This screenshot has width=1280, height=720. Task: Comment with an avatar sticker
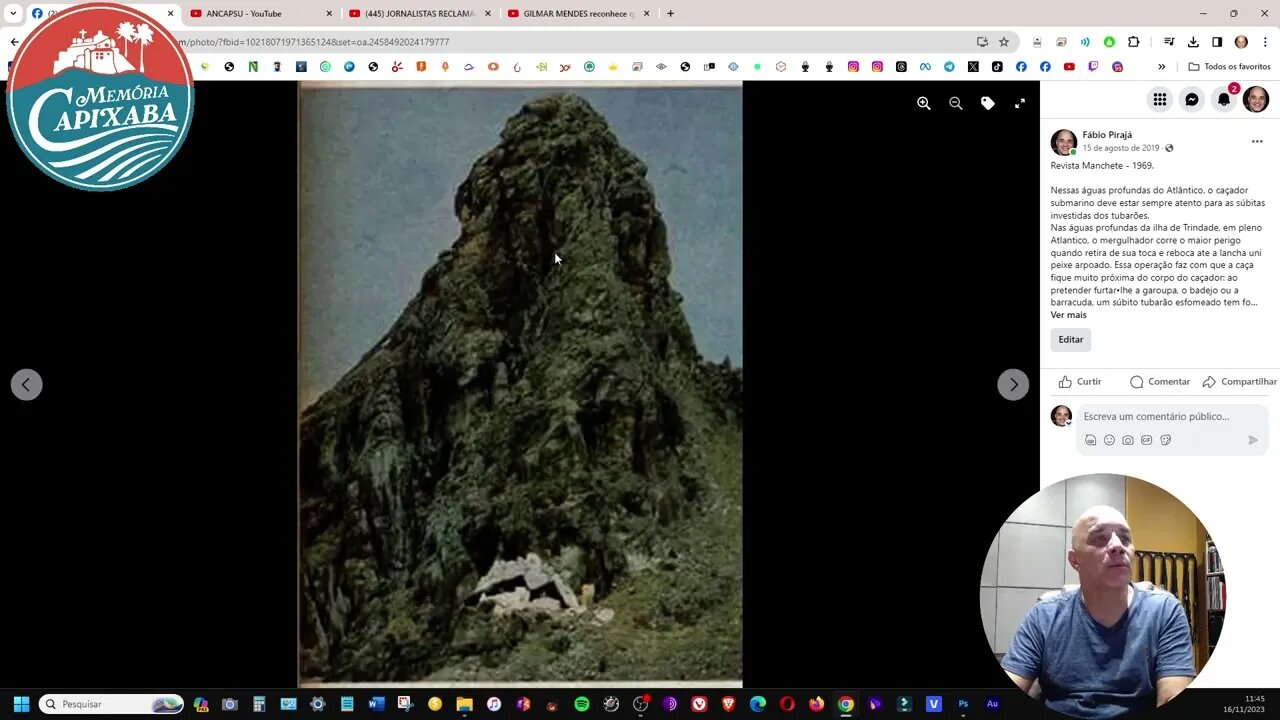pos(1090,440)
